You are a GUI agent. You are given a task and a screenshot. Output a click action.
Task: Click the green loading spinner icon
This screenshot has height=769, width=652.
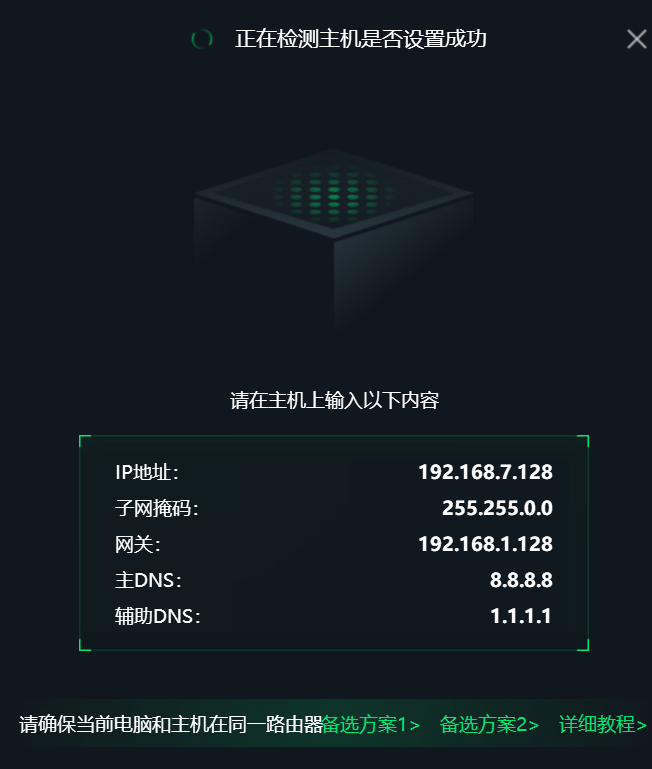202,39
